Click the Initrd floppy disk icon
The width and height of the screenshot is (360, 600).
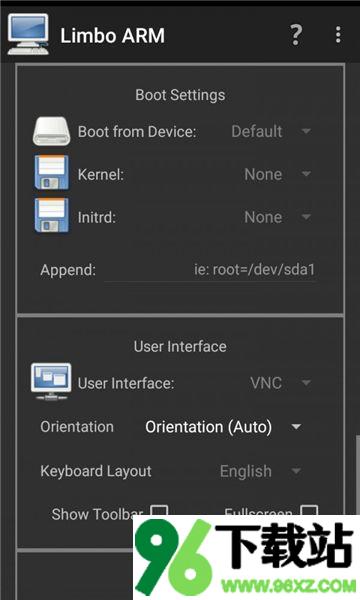pos(52,215)
